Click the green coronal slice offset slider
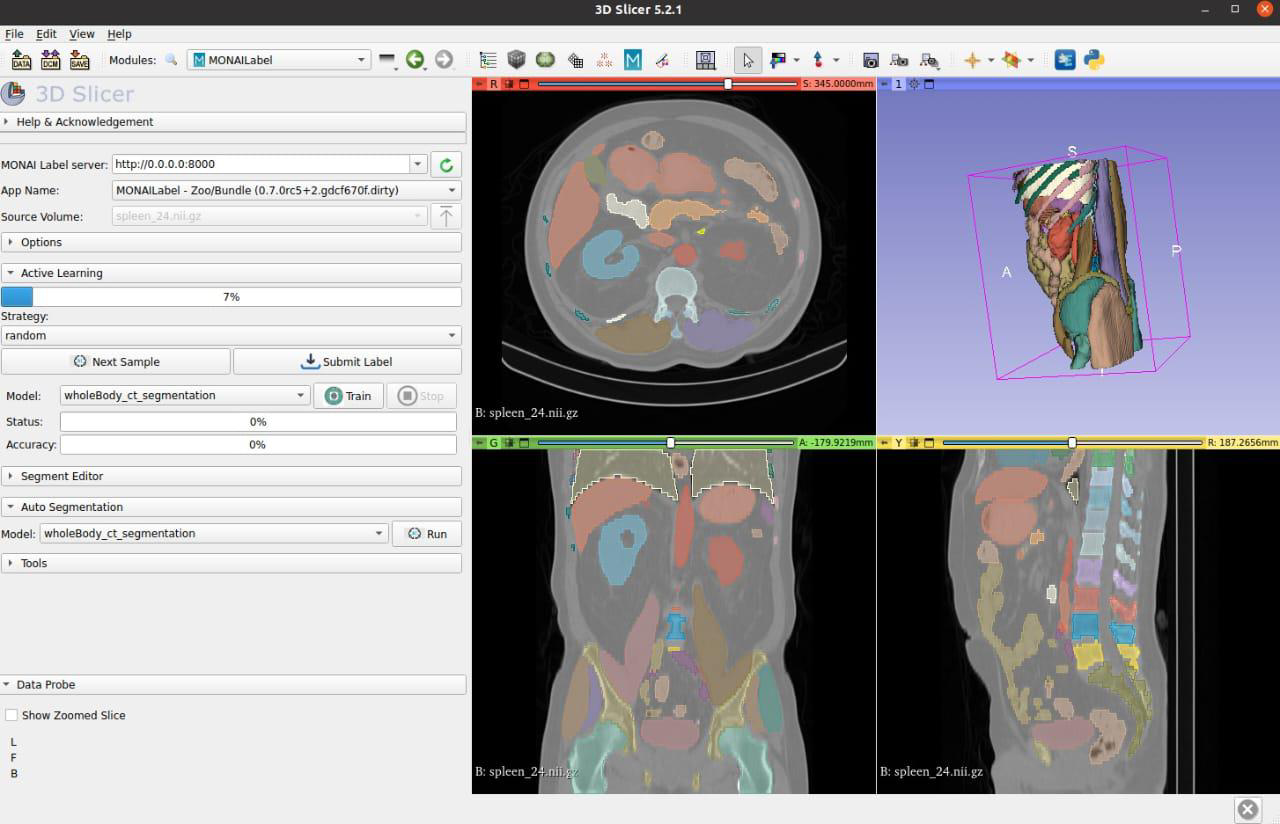Screen dimensions: 1280x824 click(x=666, y=442)
